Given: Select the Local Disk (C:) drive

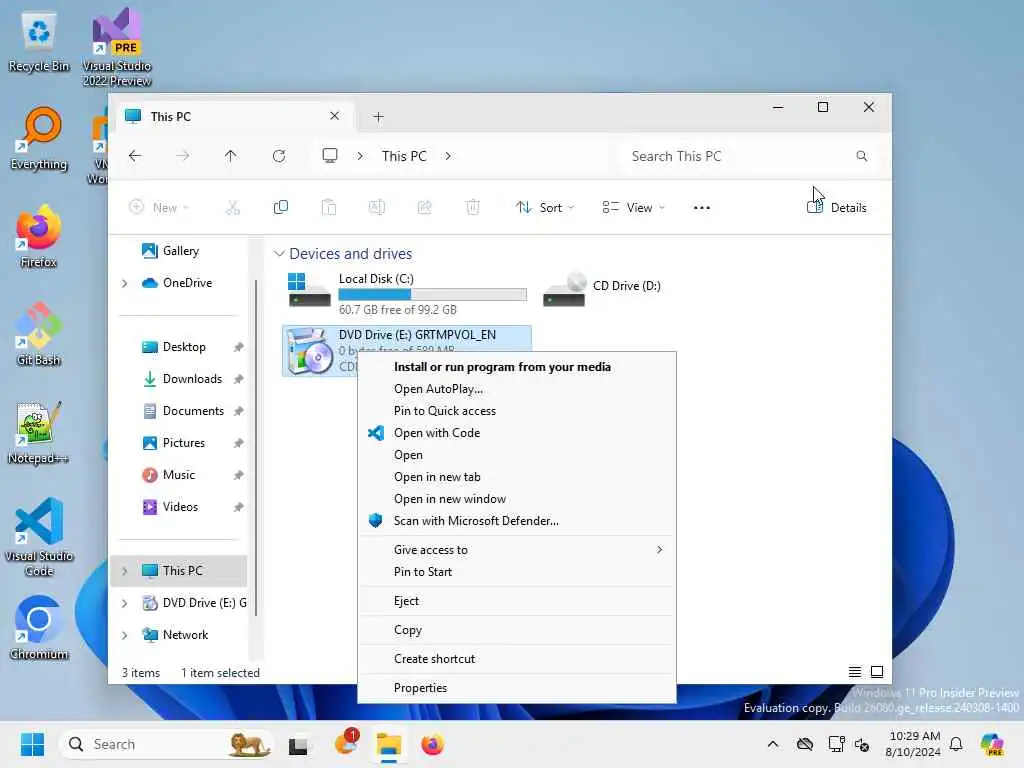Looking at the screenshot, I should coord(408,293).
